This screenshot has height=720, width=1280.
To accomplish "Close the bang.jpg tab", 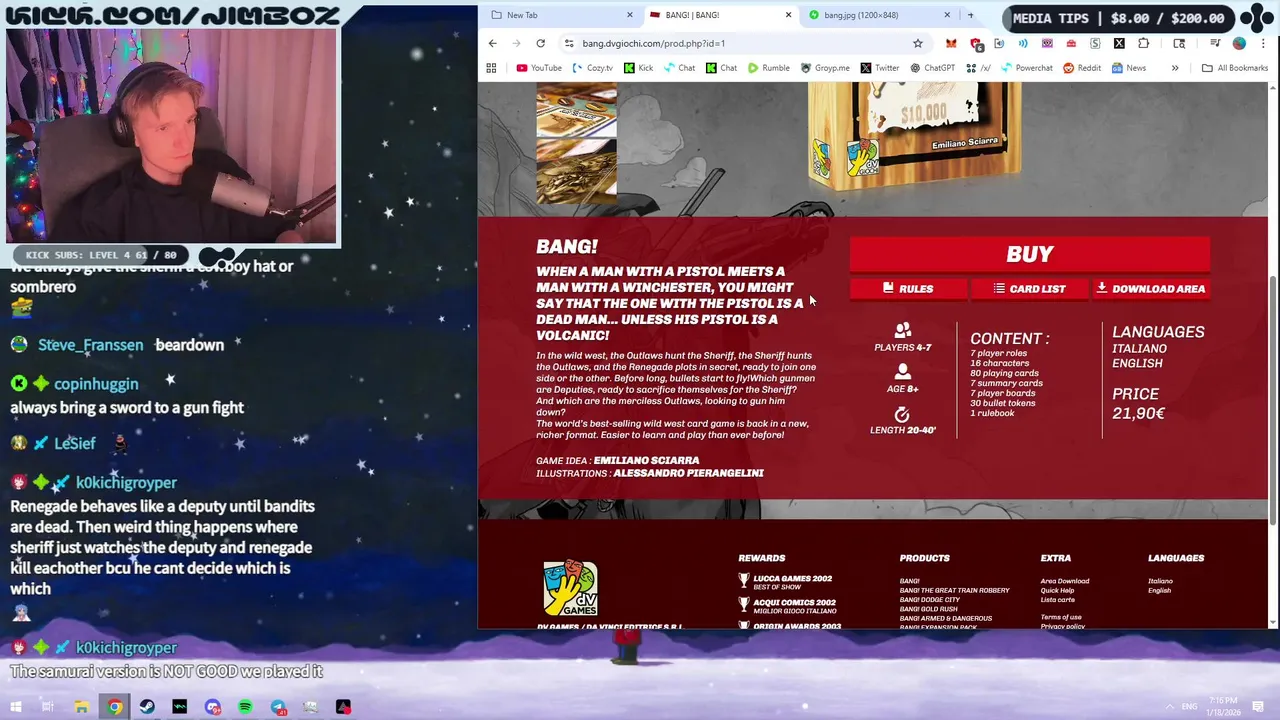I will [947, 15].
